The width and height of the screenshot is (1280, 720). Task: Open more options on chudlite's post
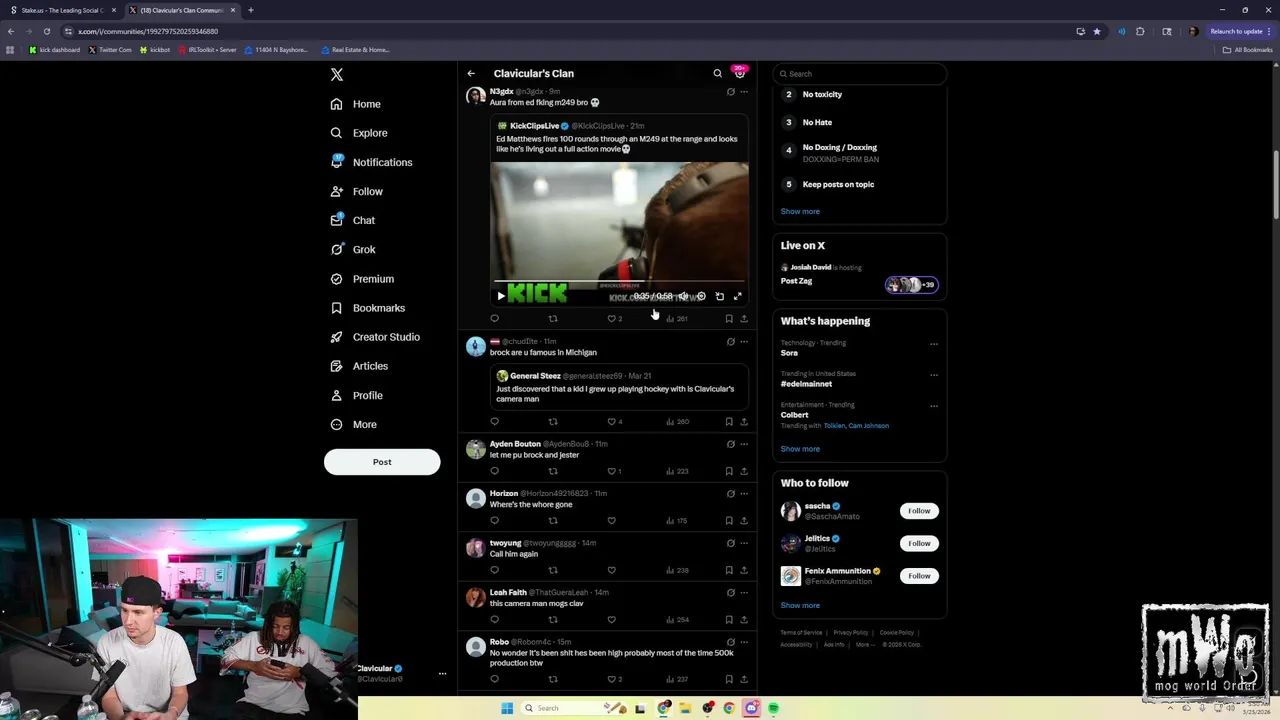[x=744, y=342]
